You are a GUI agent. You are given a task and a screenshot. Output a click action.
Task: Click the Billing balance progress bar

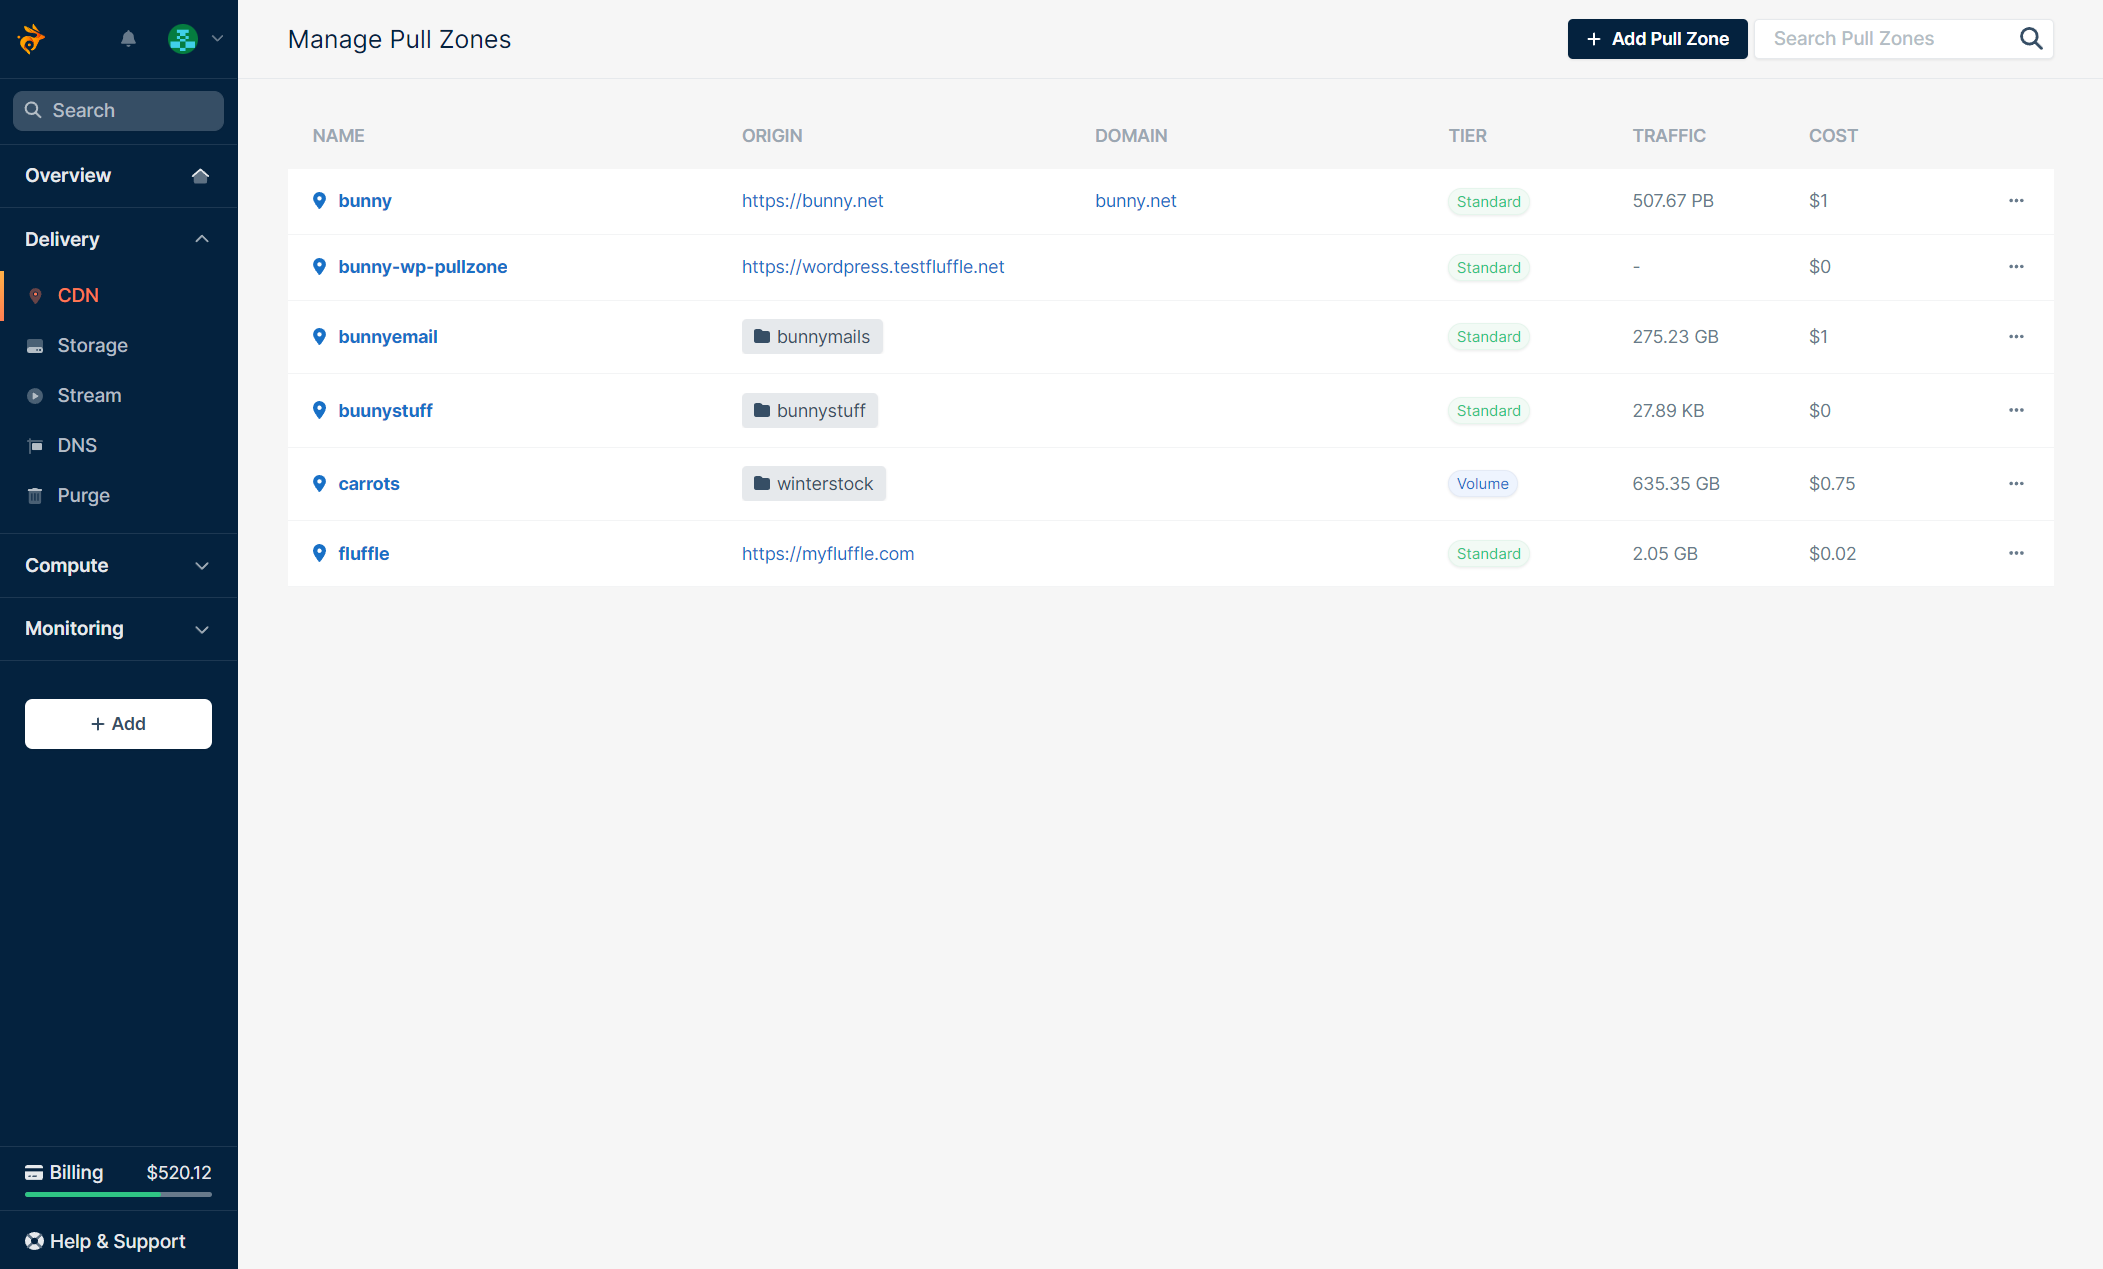tap(118, 1194)
